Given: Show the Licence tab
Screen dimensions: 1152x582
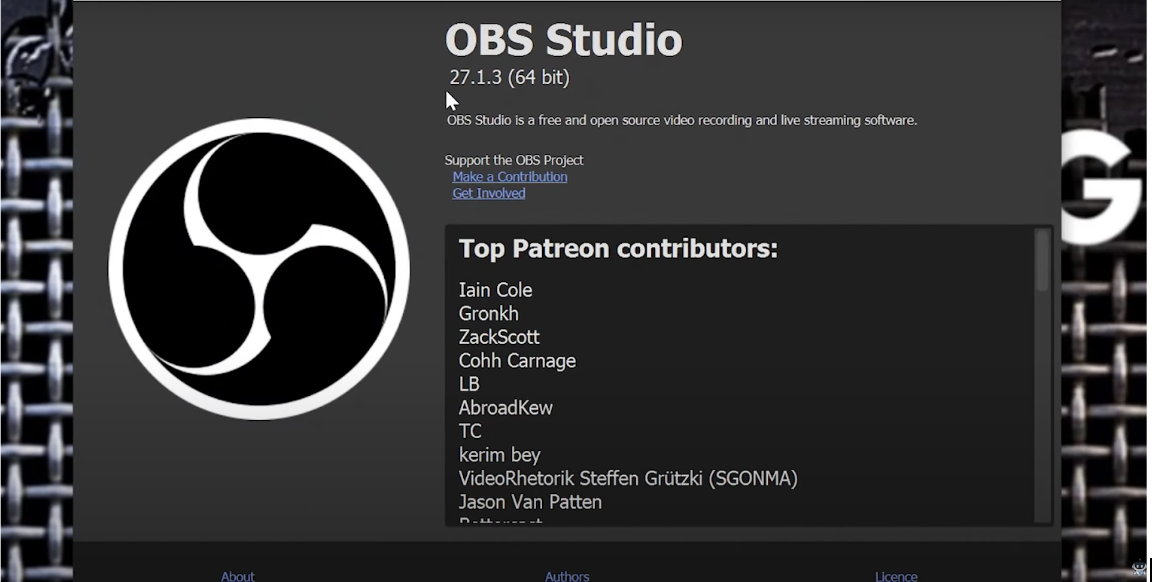Looking at the screenshot, I should [x=895, y=576].
